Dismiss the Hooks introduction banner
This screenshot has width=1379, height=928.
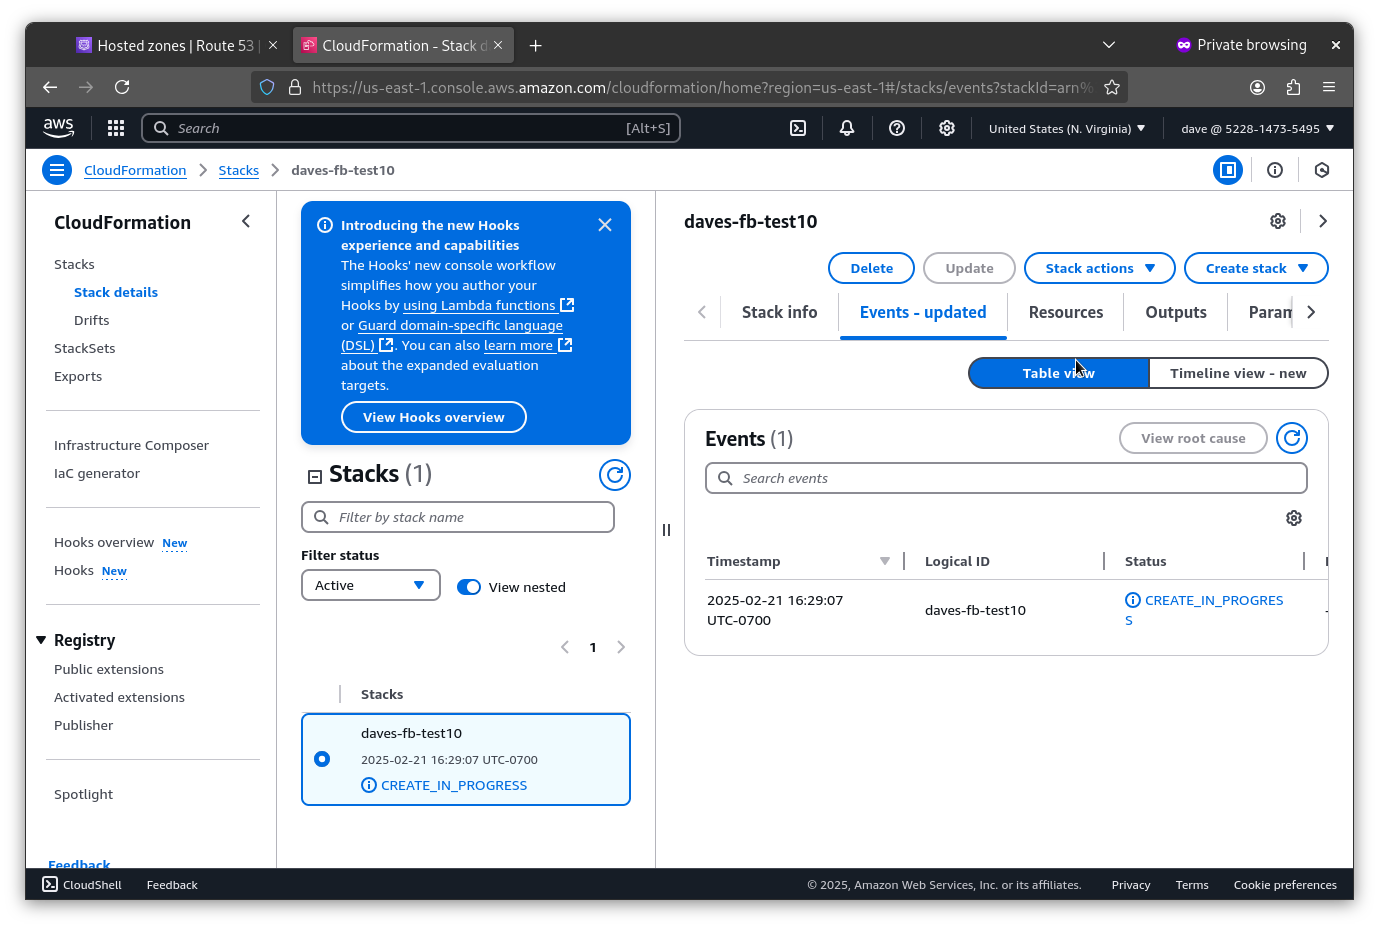click(605, 225)
